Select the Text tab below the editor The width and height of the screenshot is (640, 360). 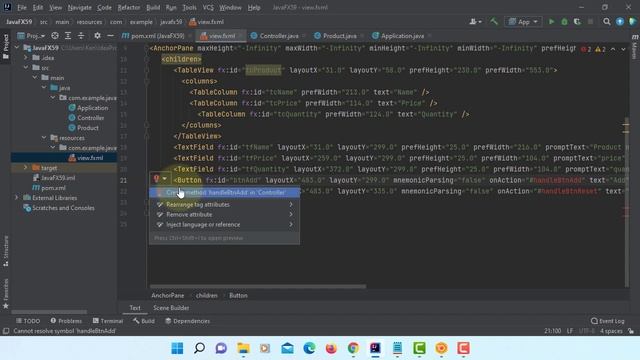click(135, 308)
